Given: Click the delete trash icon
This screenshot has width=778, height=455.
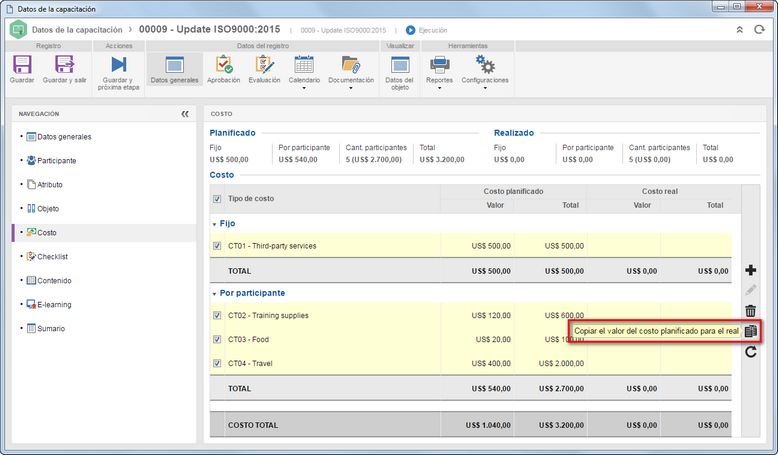Looking at the screenshot, I should 751,311.
